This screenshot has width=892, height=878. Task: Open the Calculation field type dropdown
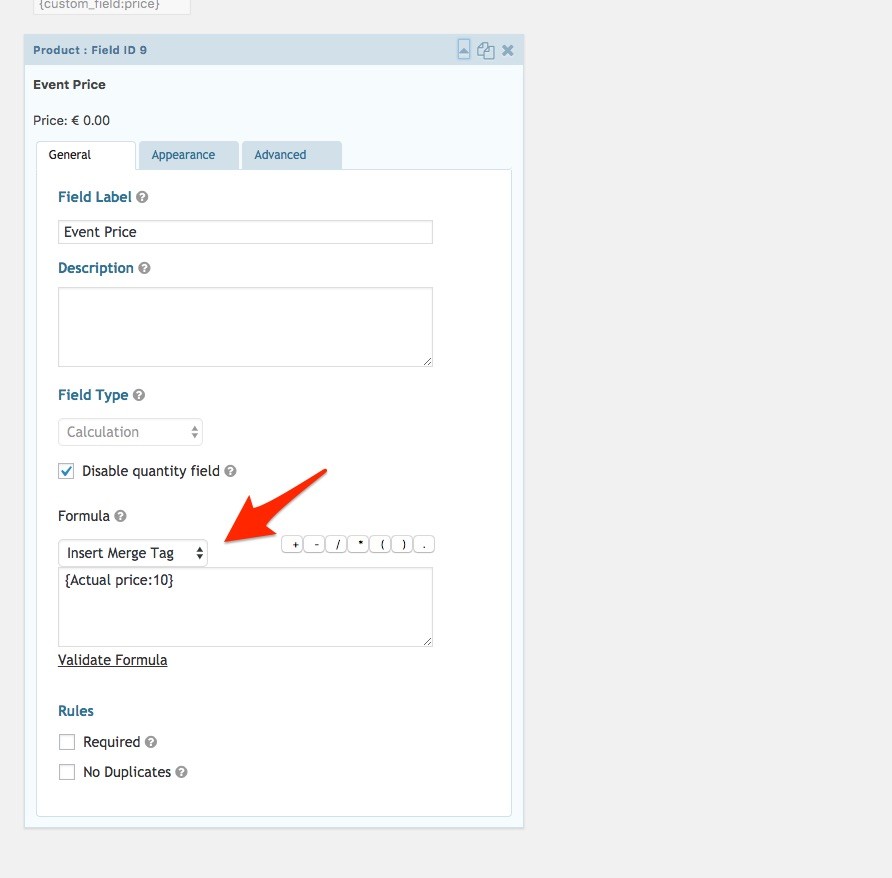click(x=130, y=432)
